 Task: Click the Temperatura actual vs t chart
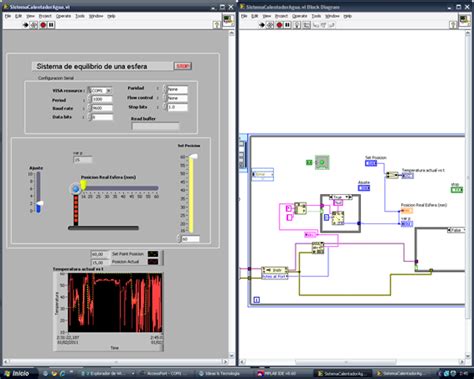click(115, 302)
